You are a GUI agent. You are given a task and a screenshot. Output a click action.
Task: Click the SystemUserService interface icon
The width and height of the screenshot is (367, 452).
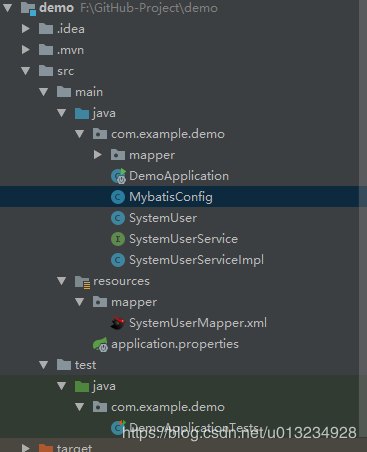tap(118, 239)
